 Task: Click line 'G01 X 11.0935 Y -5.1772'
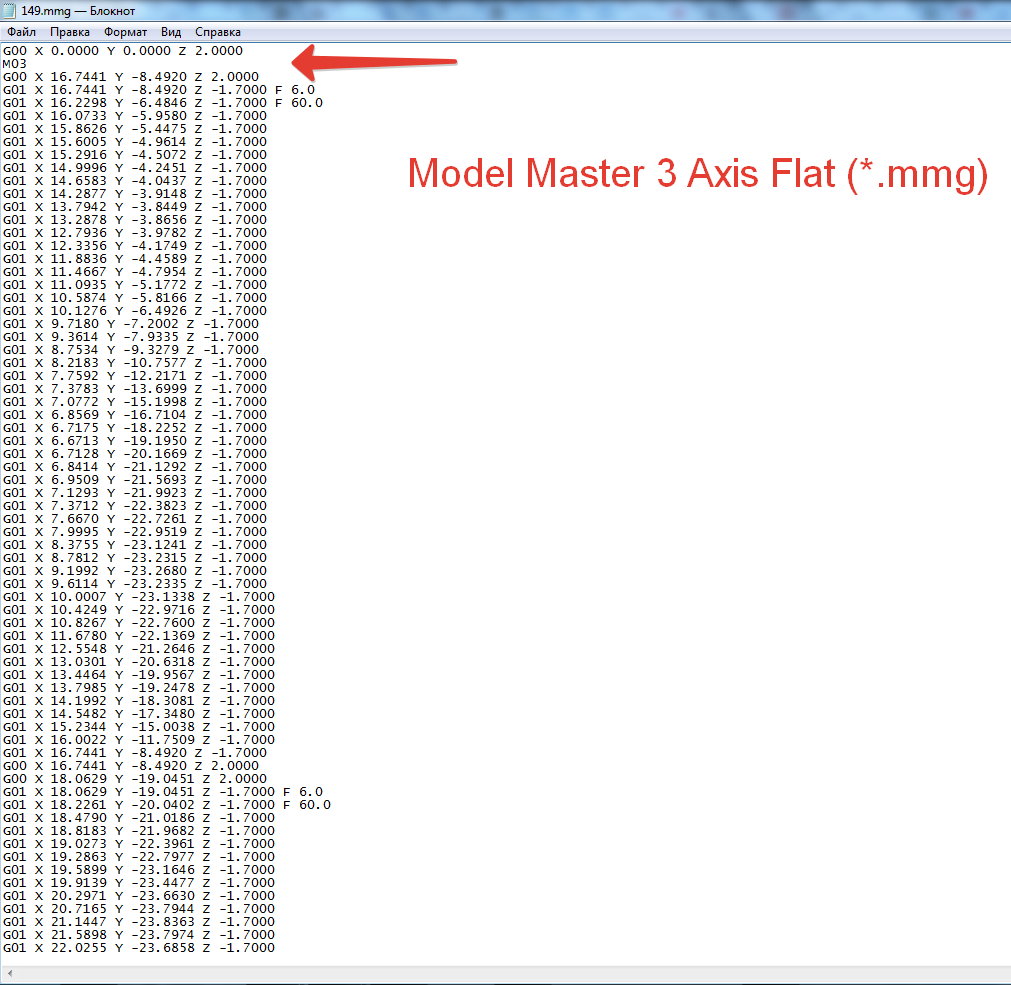tap(135, 285)
